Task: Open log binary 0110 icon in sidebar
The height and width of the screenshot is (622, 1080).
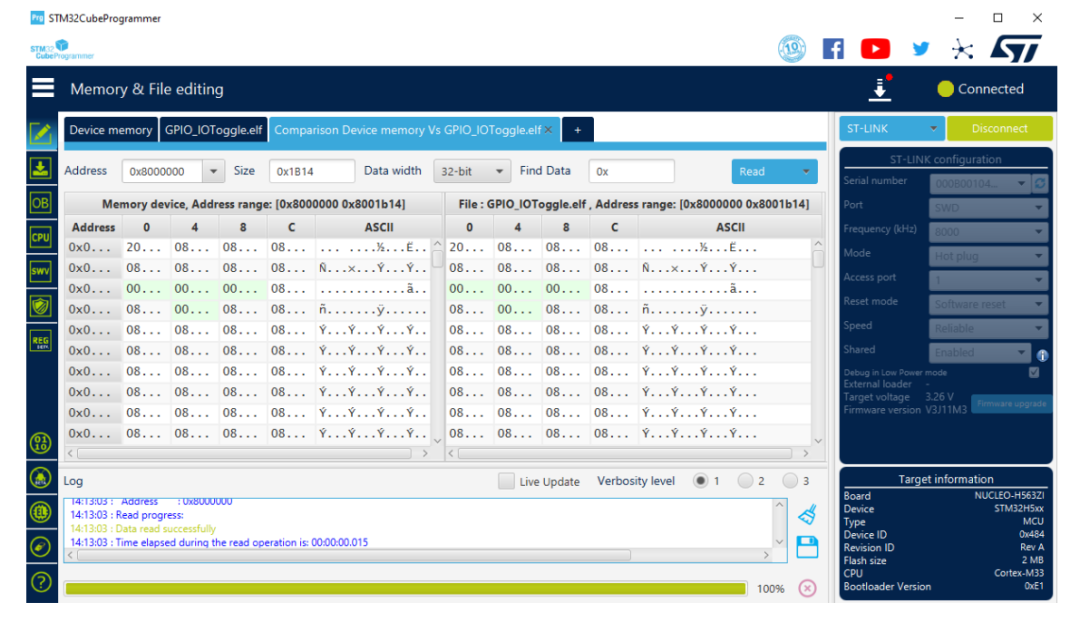Action: tap(41, 443)
